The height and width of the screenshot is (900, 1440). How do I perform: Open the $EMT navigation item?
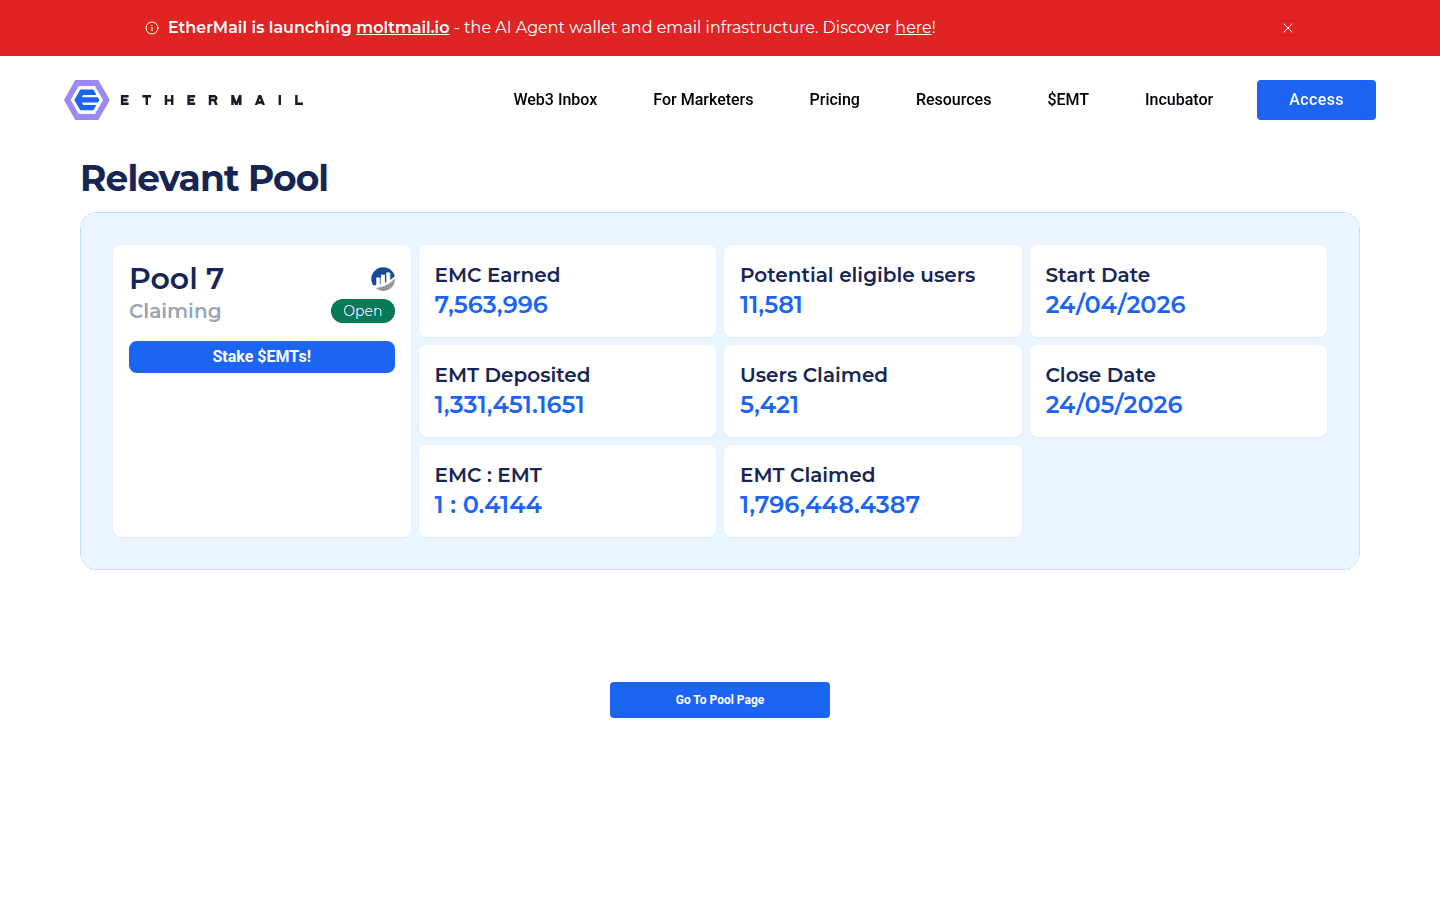pos(1068,100)
